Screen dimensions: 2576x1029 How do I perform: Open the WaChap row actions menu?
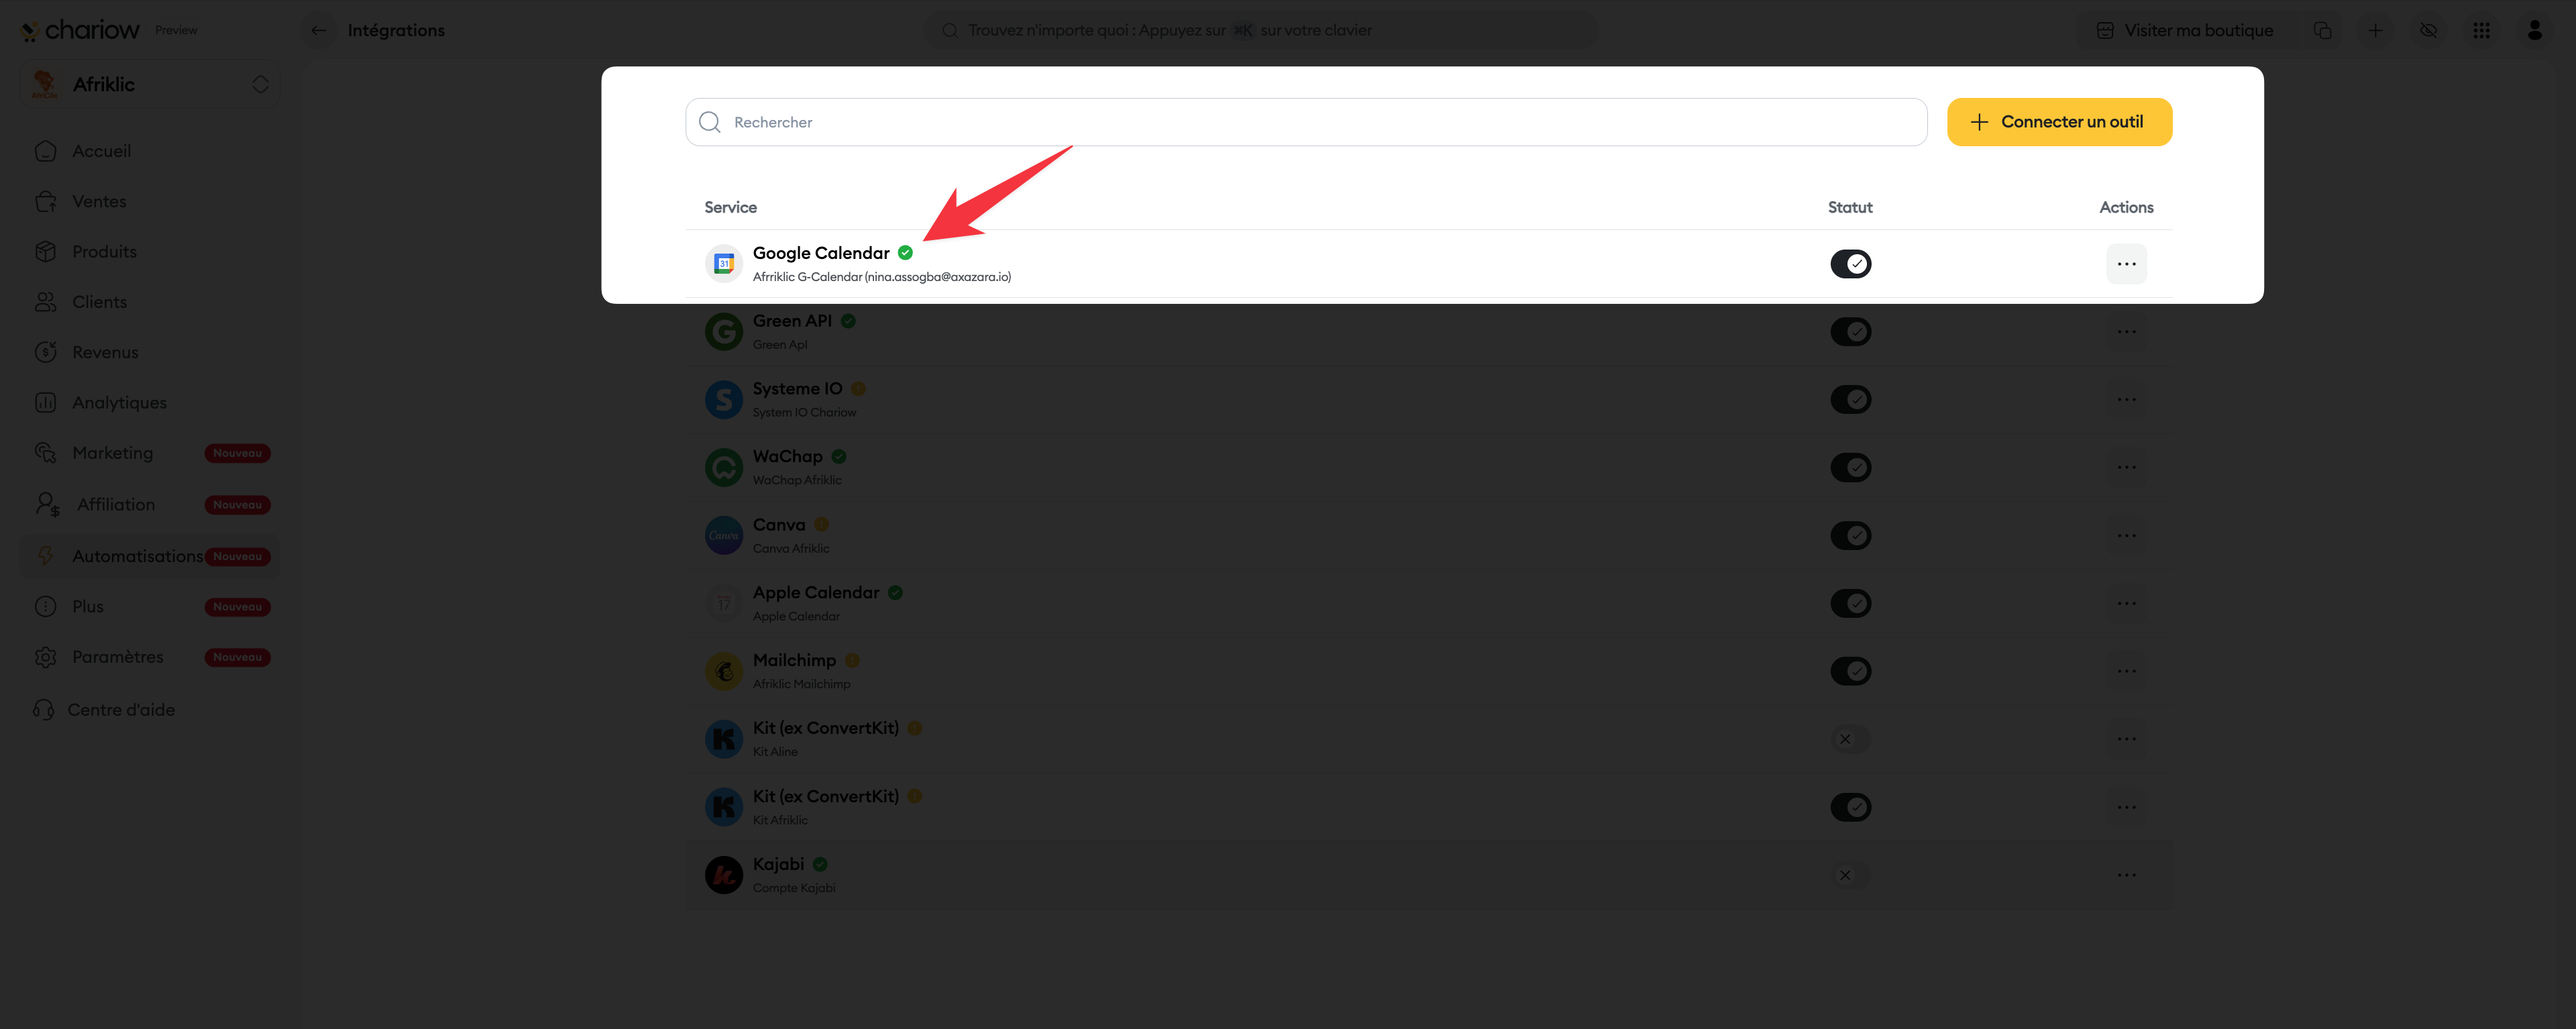(2126, 467)
